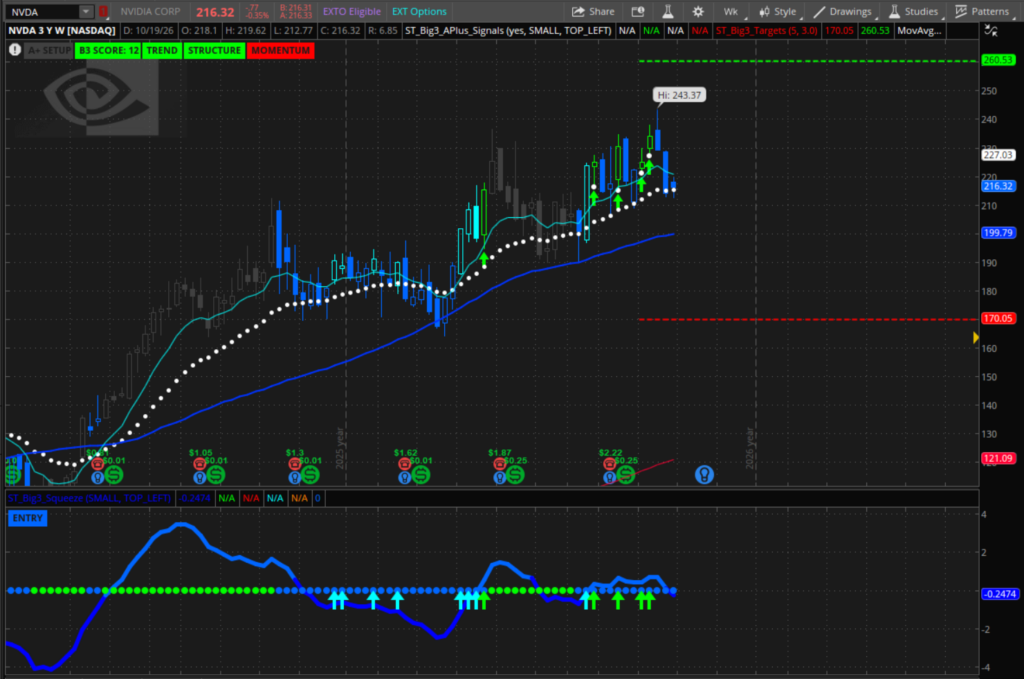This screenshot has width=1024, height=679.
Task: Click the $0.25 dividend icon below $2.22 earnings
Action: tap(626, 475)
